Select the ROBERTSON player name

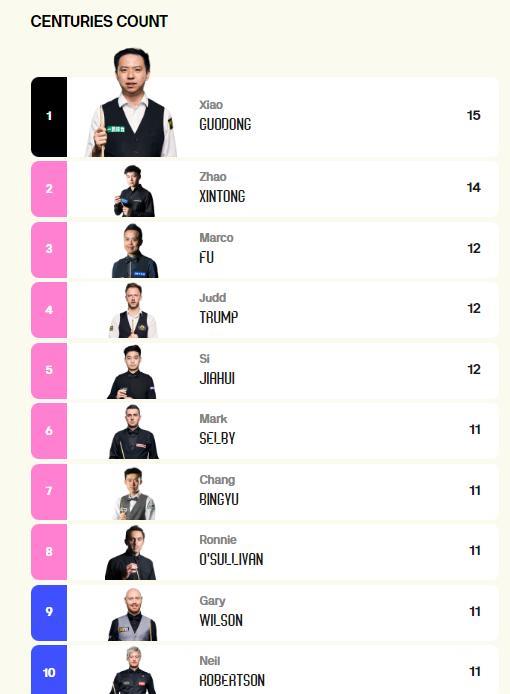point(232,680)
